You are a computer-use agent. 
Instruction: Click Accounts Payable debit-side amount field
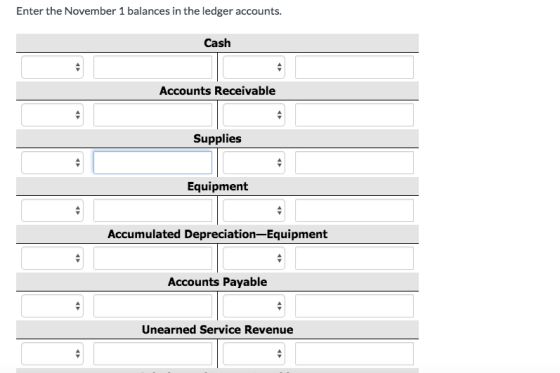click(152, 306)
